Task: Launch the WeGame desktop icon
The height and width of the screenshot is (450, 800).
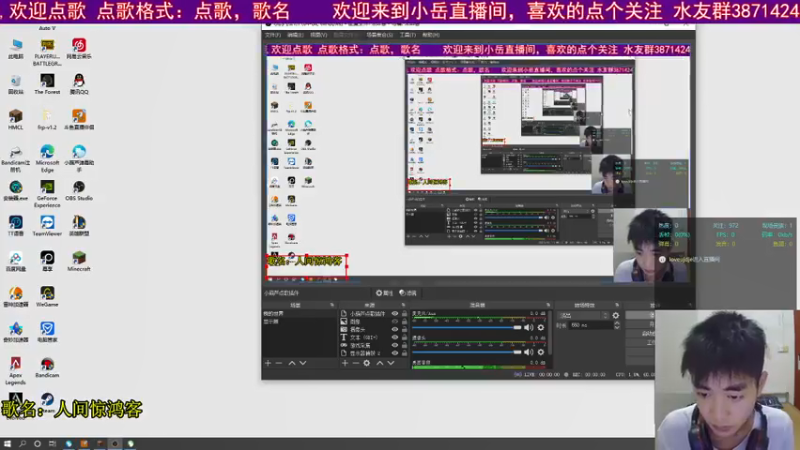Action: [x=47, y=297]
